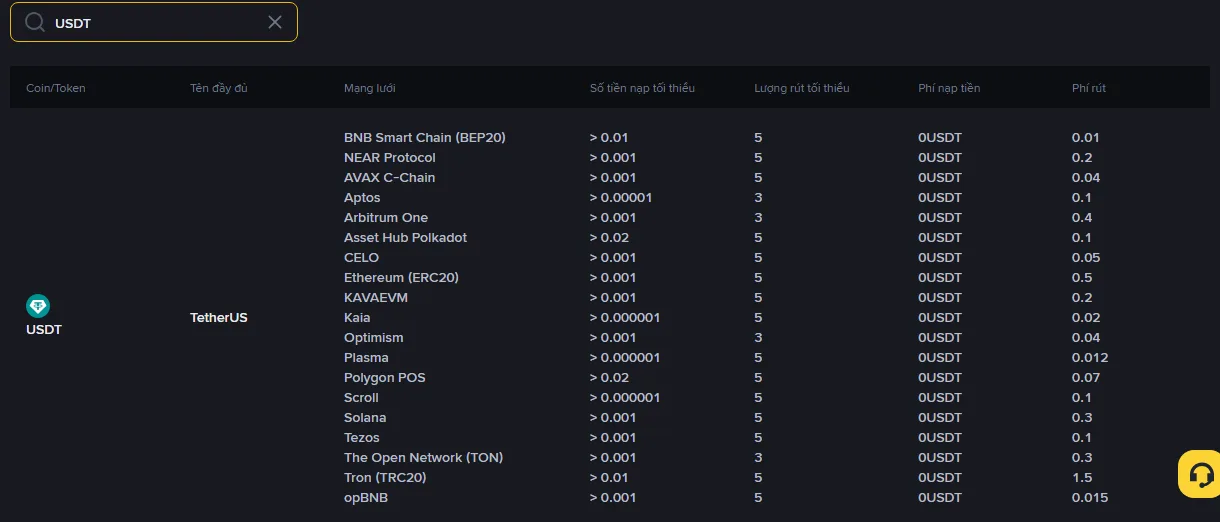This screenshot has height=522, width=1220.
Task: Click BNB Smart Chain deposit fee 0USDT
Action: [x=940, y=137]
